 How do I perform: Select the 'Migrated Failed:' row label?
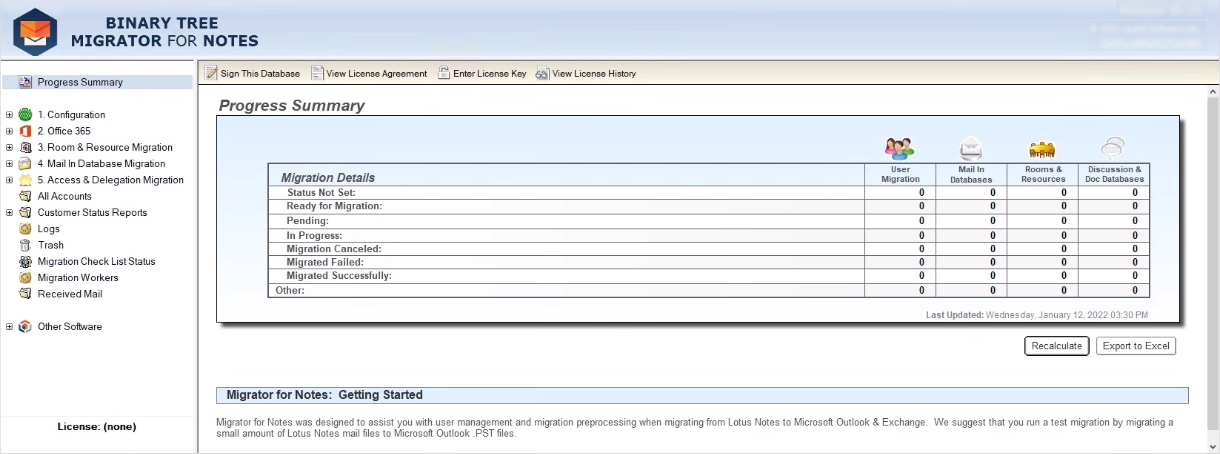click(325, 262)
